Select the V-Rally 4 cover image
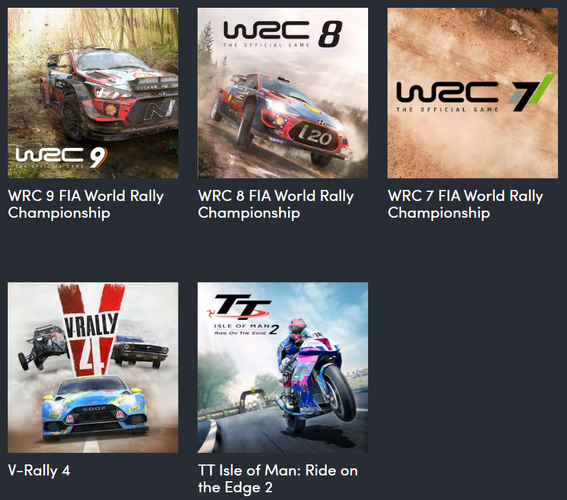The image size is (567, 500). pos(93,367)
